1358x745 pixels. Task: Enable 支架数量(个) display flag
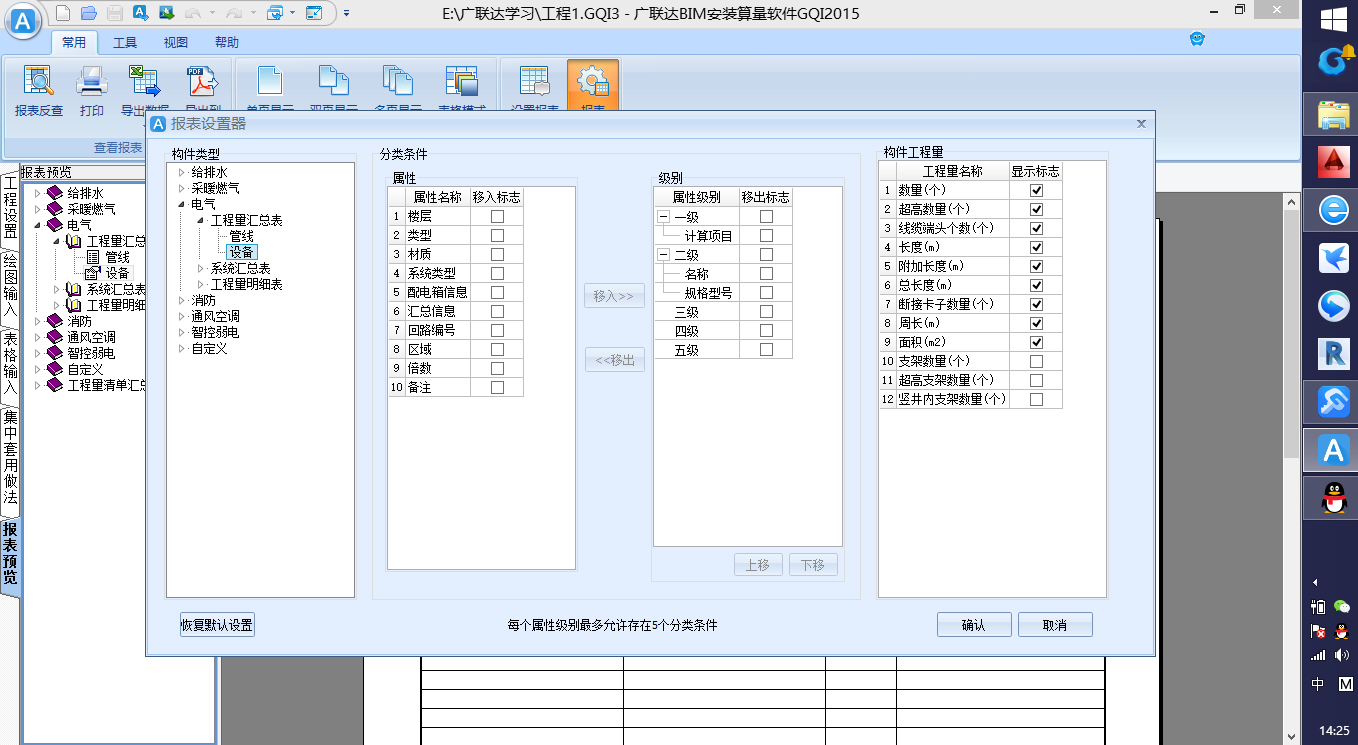[x=1036, y=361]
